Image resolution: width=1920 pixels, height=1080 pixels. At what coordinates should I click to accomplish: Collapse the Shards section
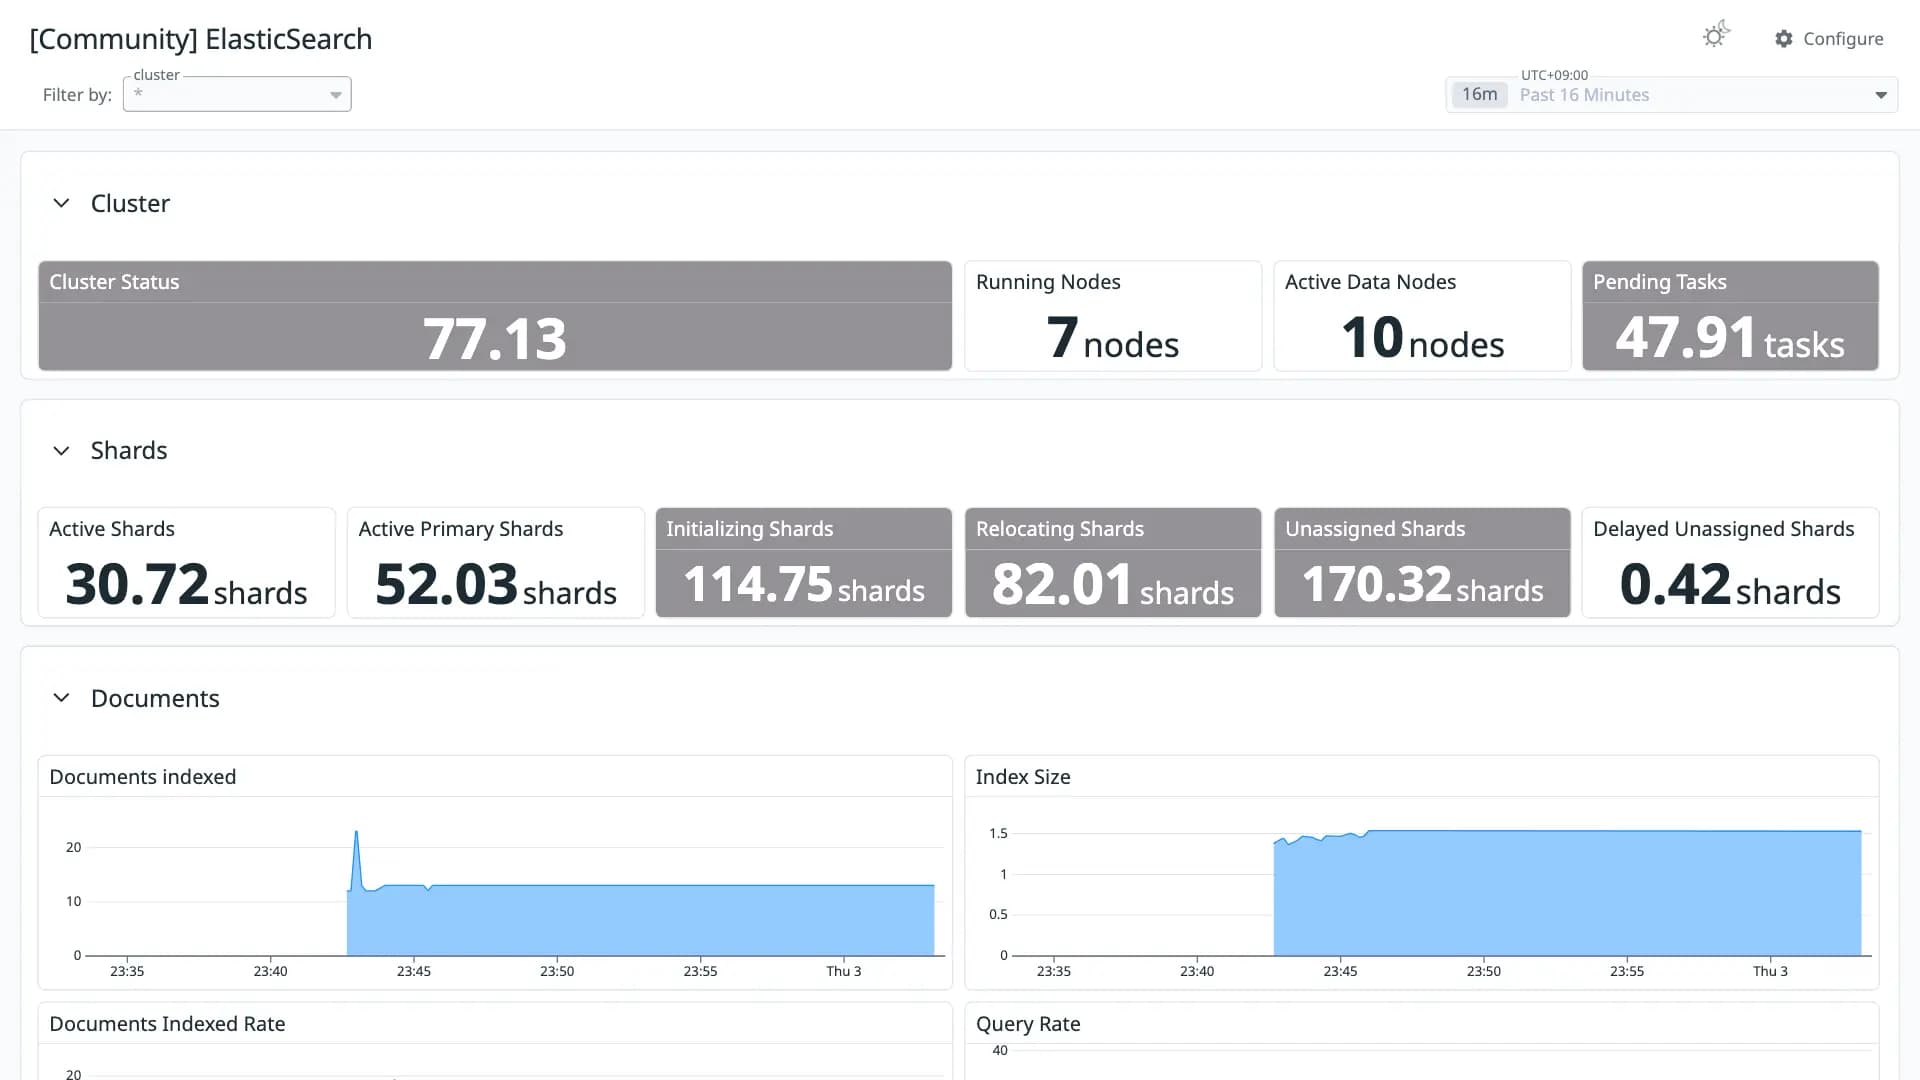tap(61, 451)
